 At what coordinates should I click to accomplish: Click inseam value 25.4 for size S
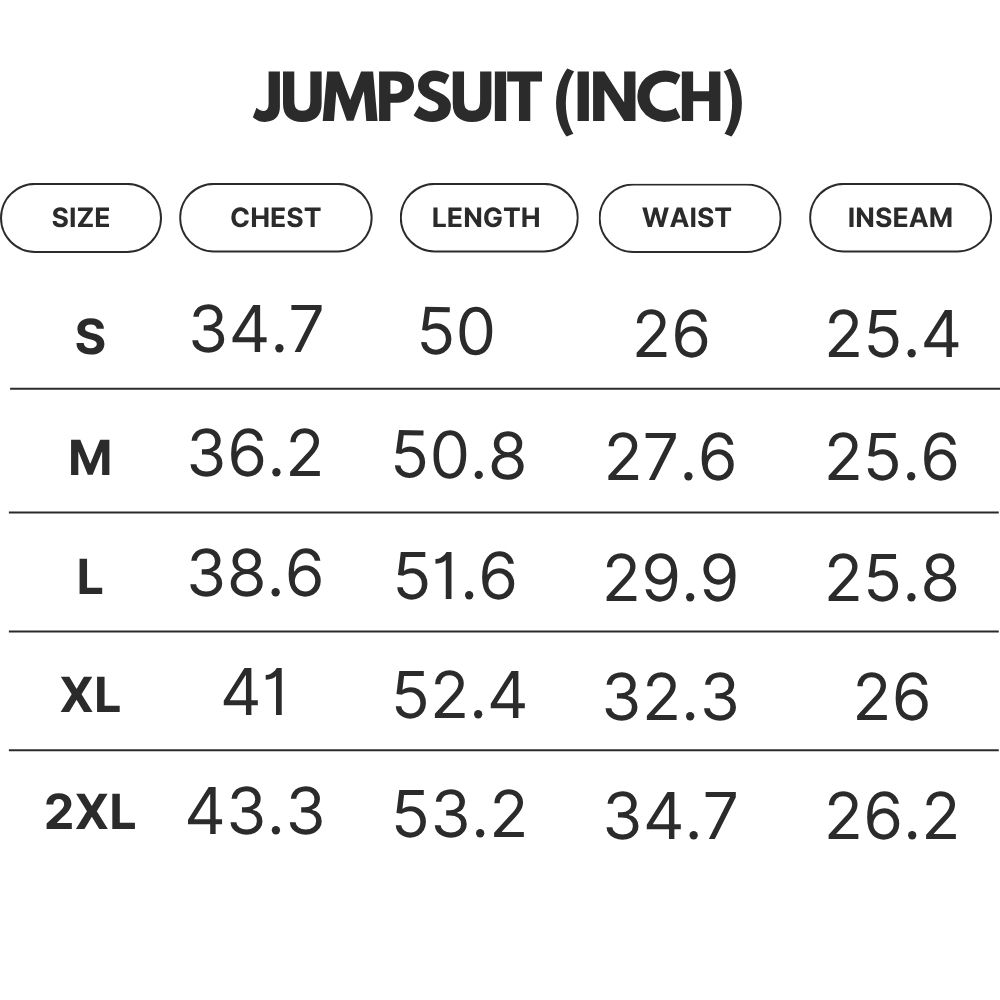893,334
